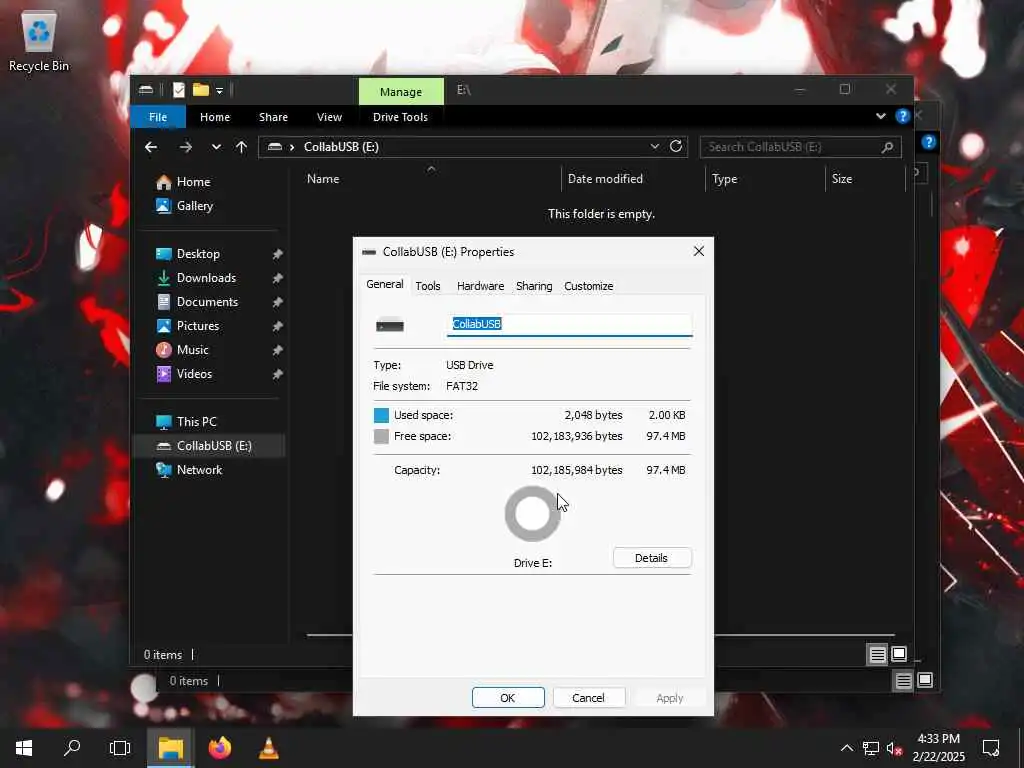Screen dimensions: 1024x768
Task: Unpin Desktop using its pin icon
Action: click(278, 254)
